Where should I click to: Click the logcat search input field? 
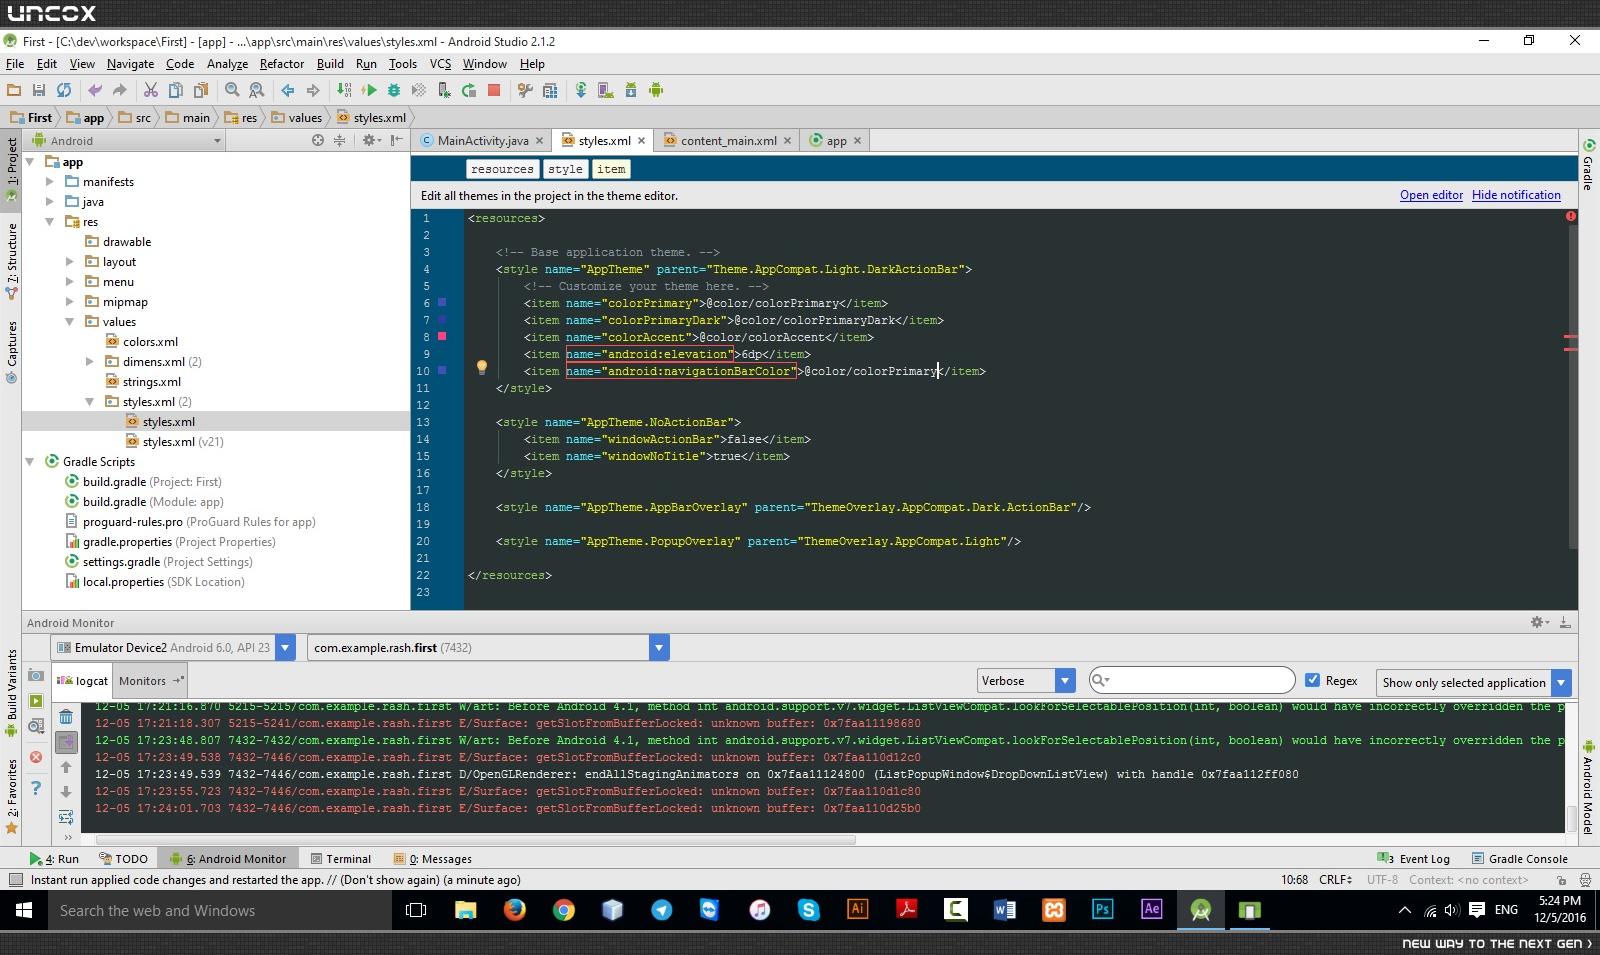click(x=1192, y=680)
